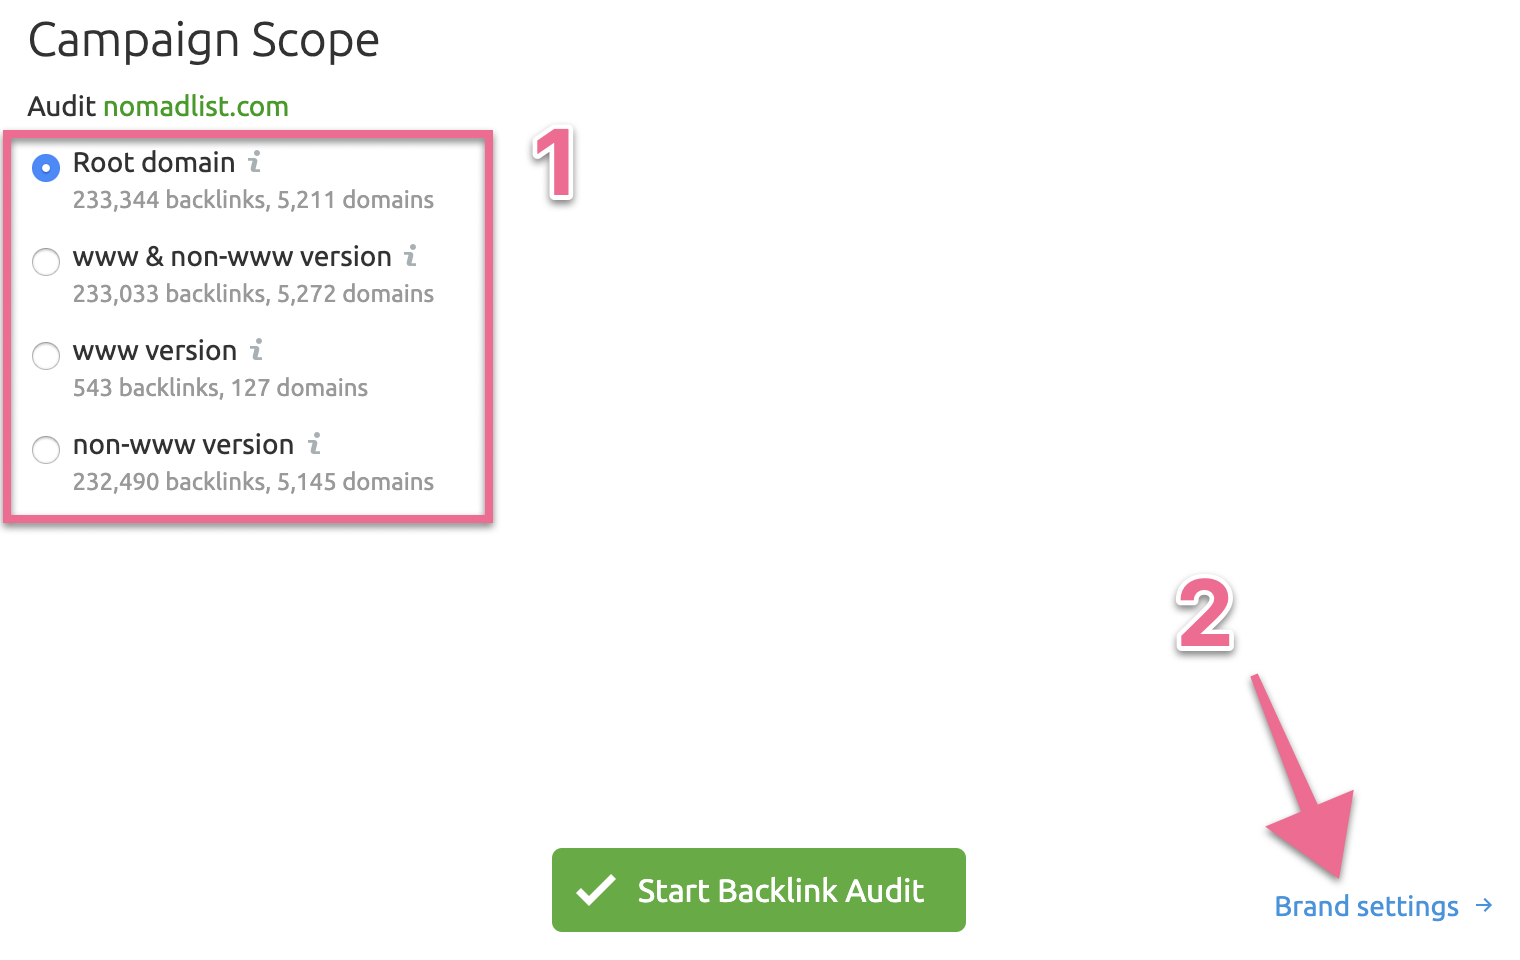Open the nomadlist.com domain link
This screenshot has width=1520, height=960.
point(196,106)
